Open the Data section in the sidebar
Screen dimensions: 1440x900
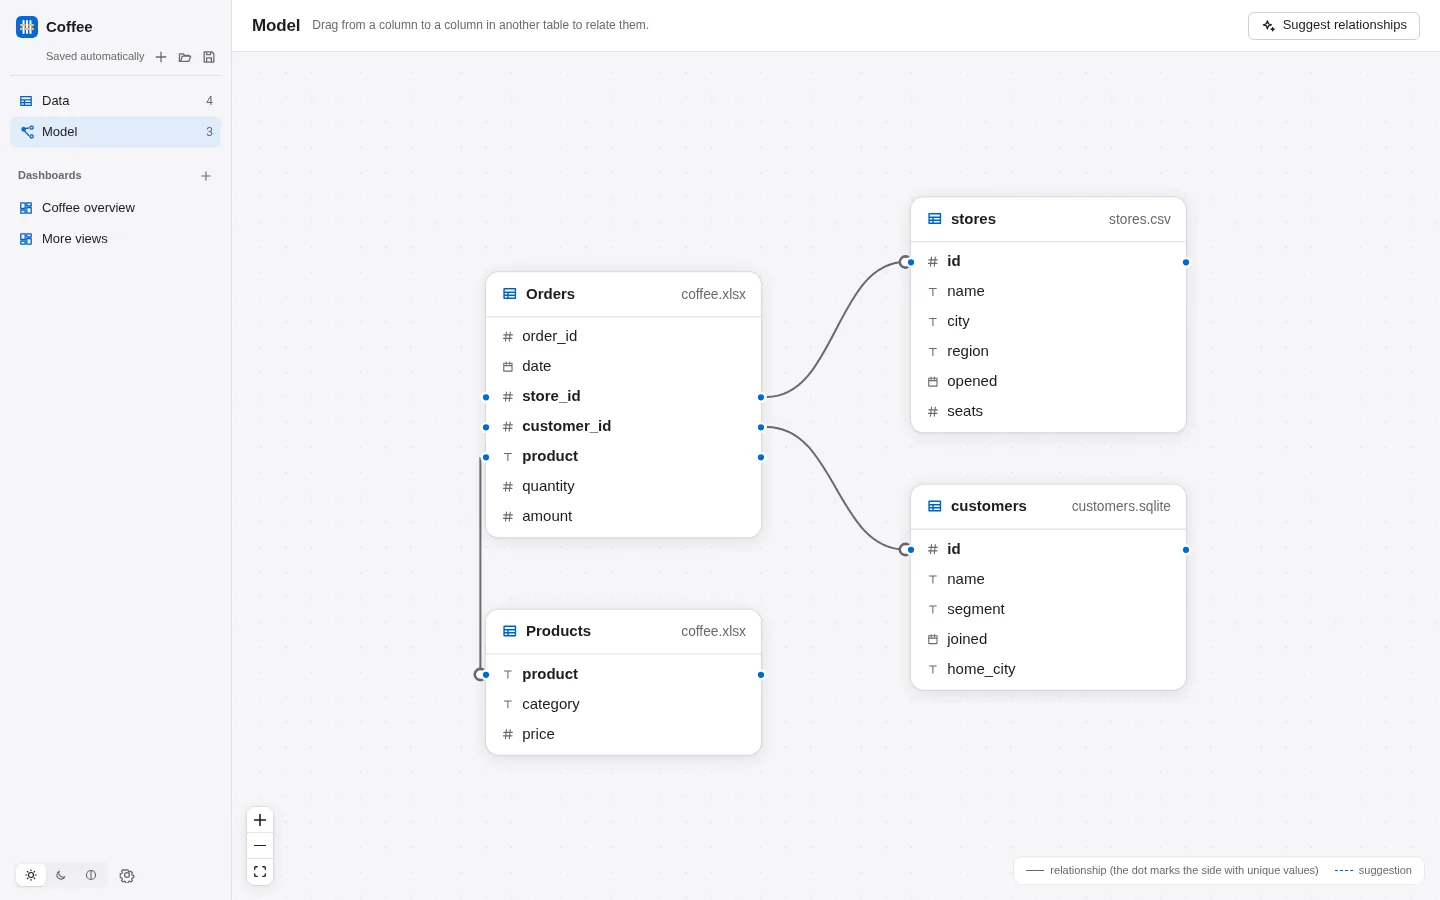(115, 101)
